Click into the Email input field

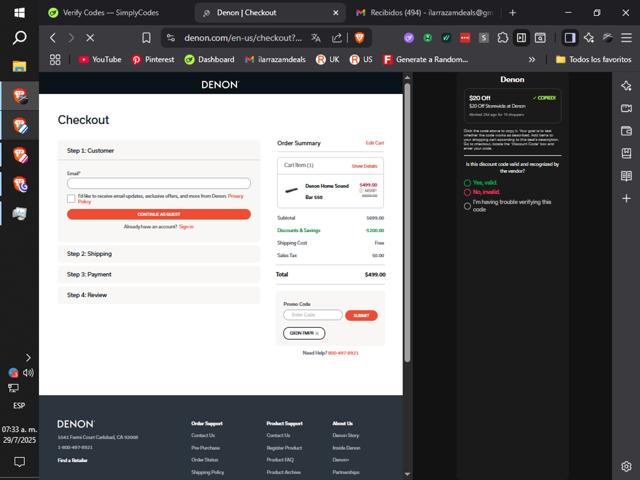click(159, 183)
